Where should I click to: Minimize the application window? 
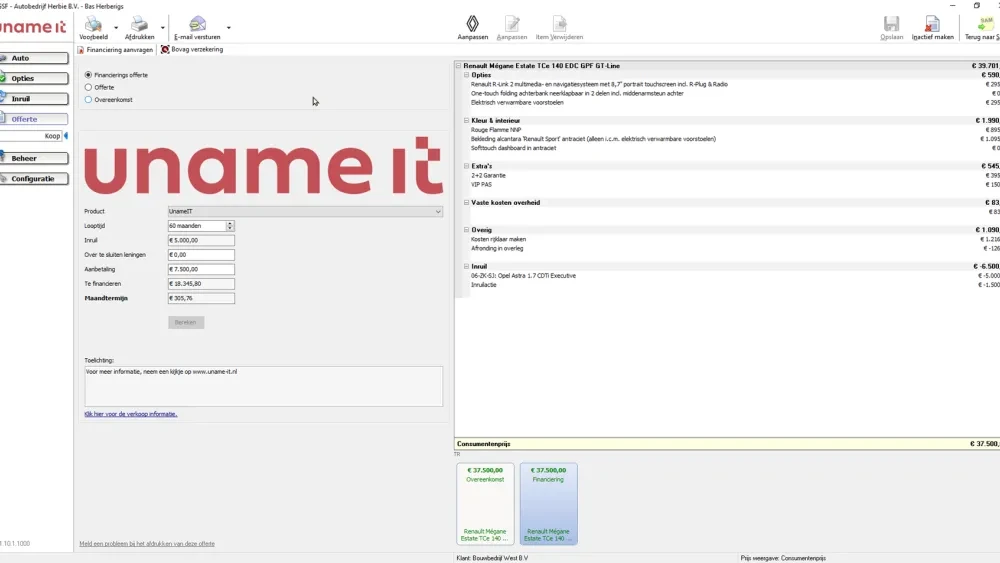pos(953,5)
